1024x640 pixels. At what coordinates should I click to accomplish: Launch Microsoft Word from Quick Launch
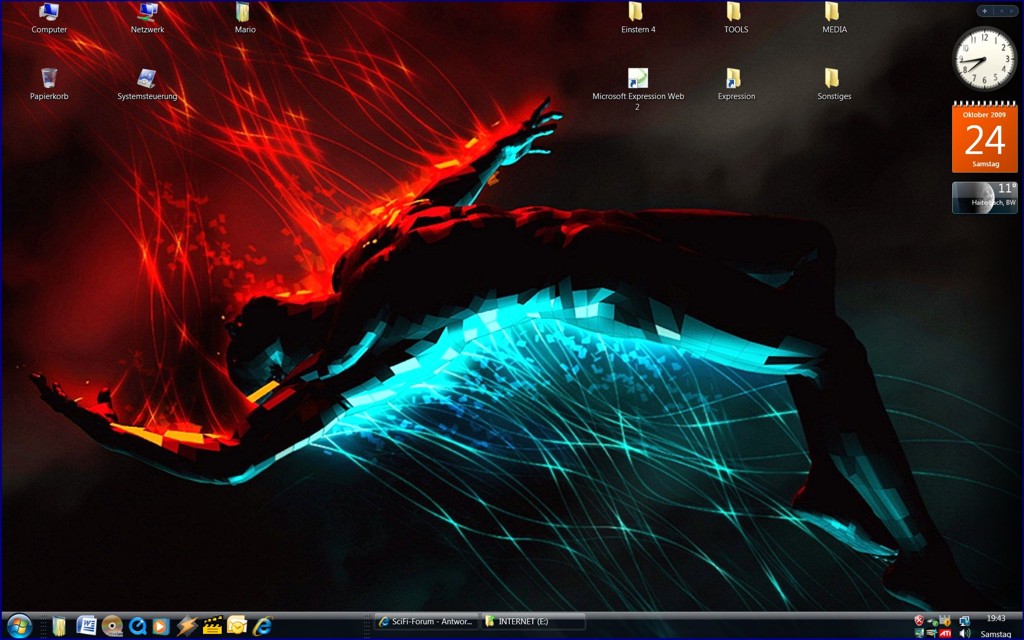pos(86,626)
